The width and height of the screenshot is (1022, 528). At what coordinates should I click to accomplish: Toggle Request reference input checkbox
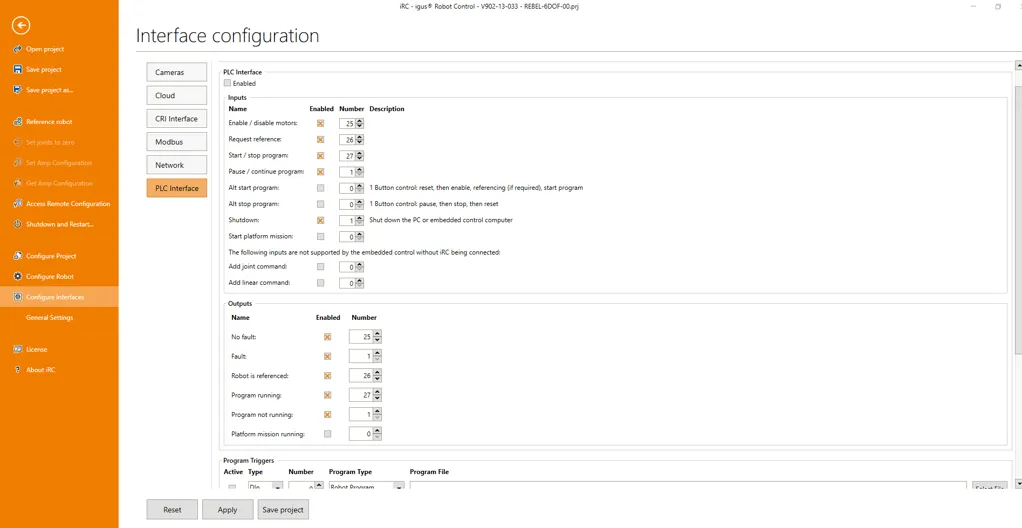[x=320, y=139]
